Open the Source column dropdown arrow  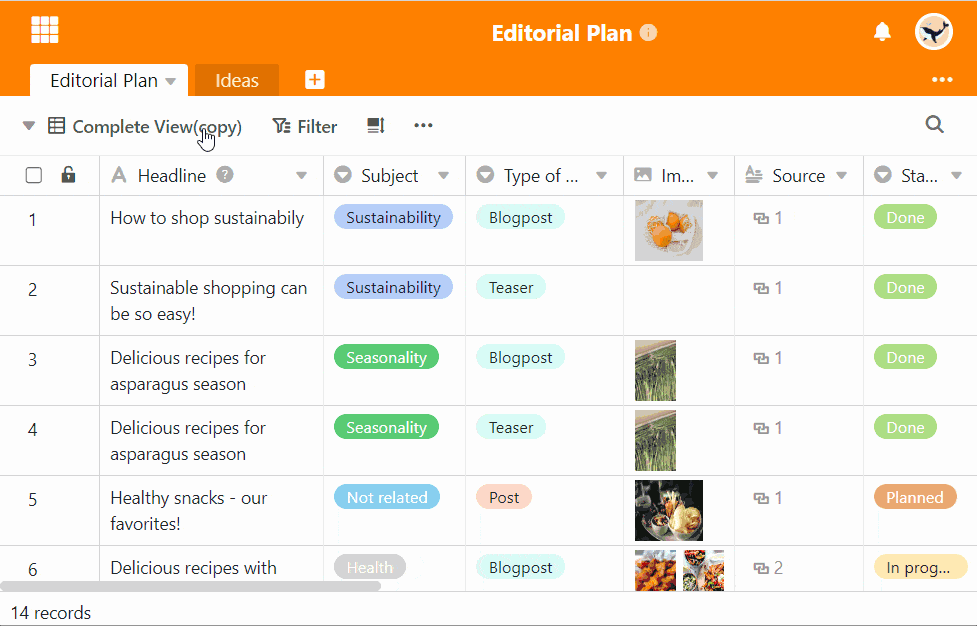click(841, 176)
